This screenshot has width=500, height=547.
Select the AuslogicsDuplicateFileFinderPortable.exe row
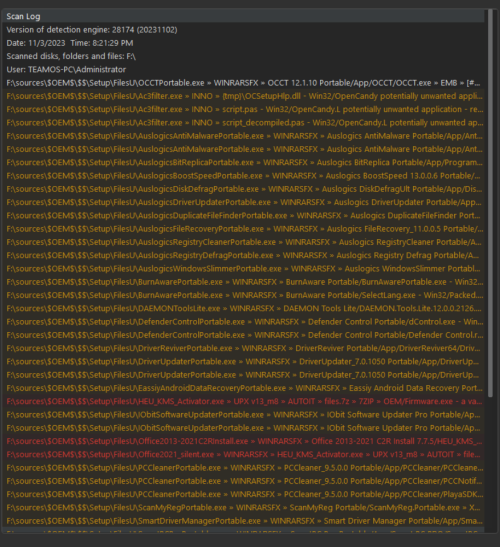pos(243,216)
